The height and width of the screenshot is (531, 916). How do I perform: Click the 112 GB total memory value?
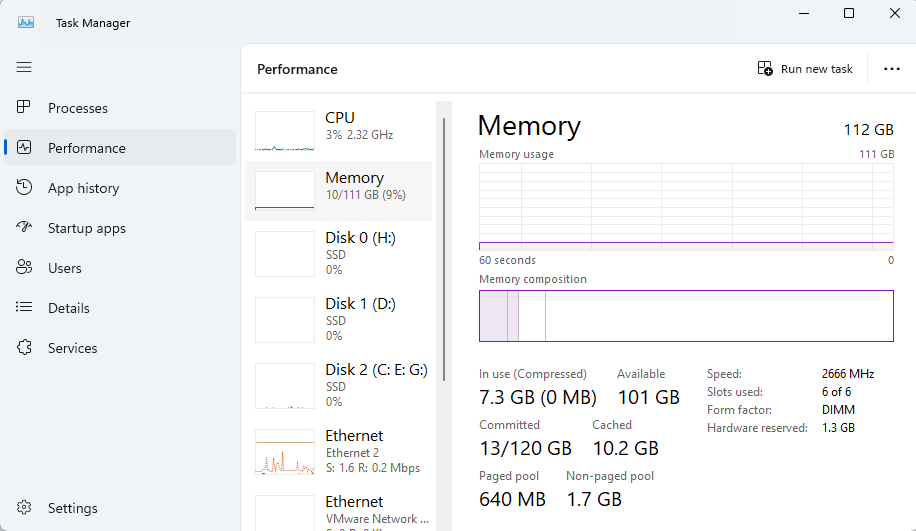(x=868, y=130)
